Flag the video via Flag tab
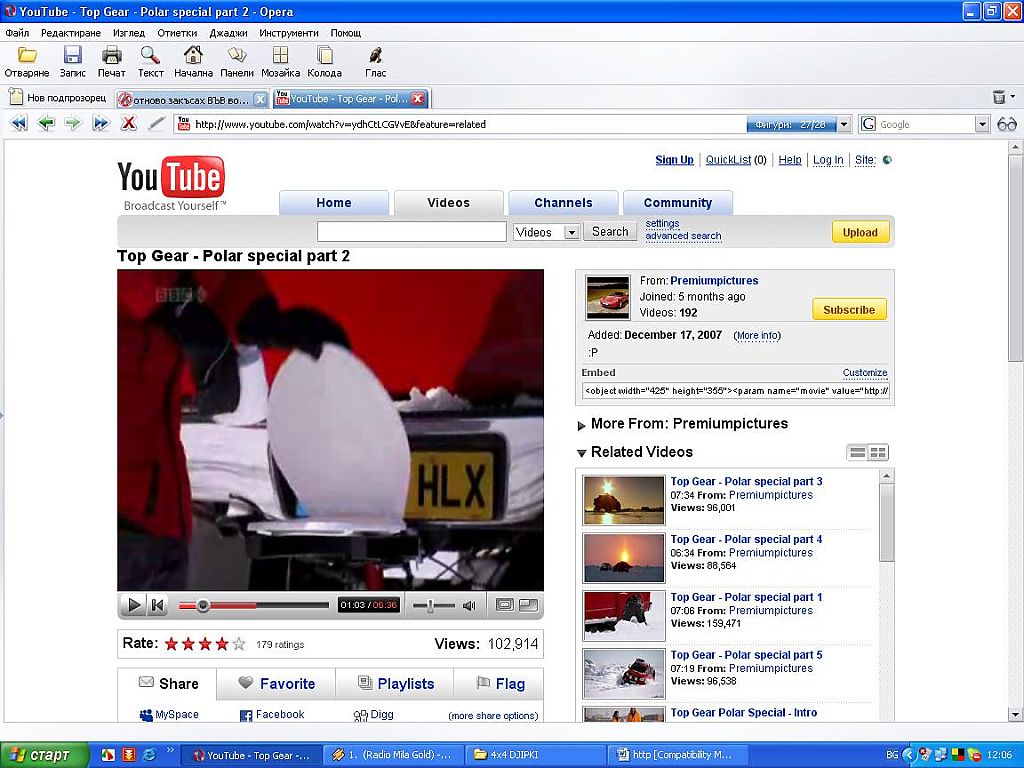The height and width of the screenshot is (768, 1024). pos(500,684)
